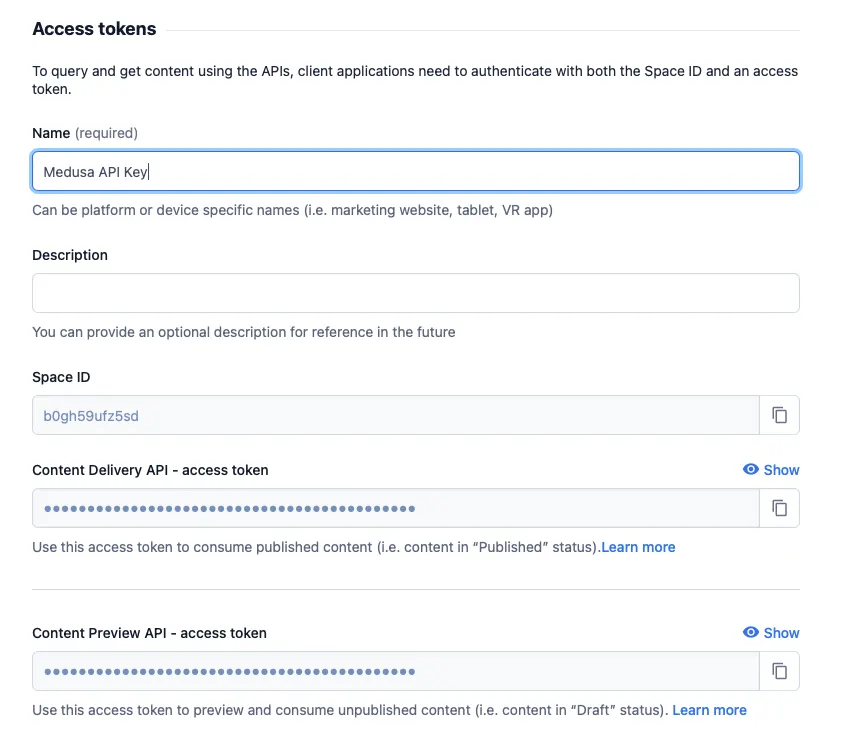Click the Access tokens heading
The height and width of the screenshot is (743, 860).
(x=94, y=29)
